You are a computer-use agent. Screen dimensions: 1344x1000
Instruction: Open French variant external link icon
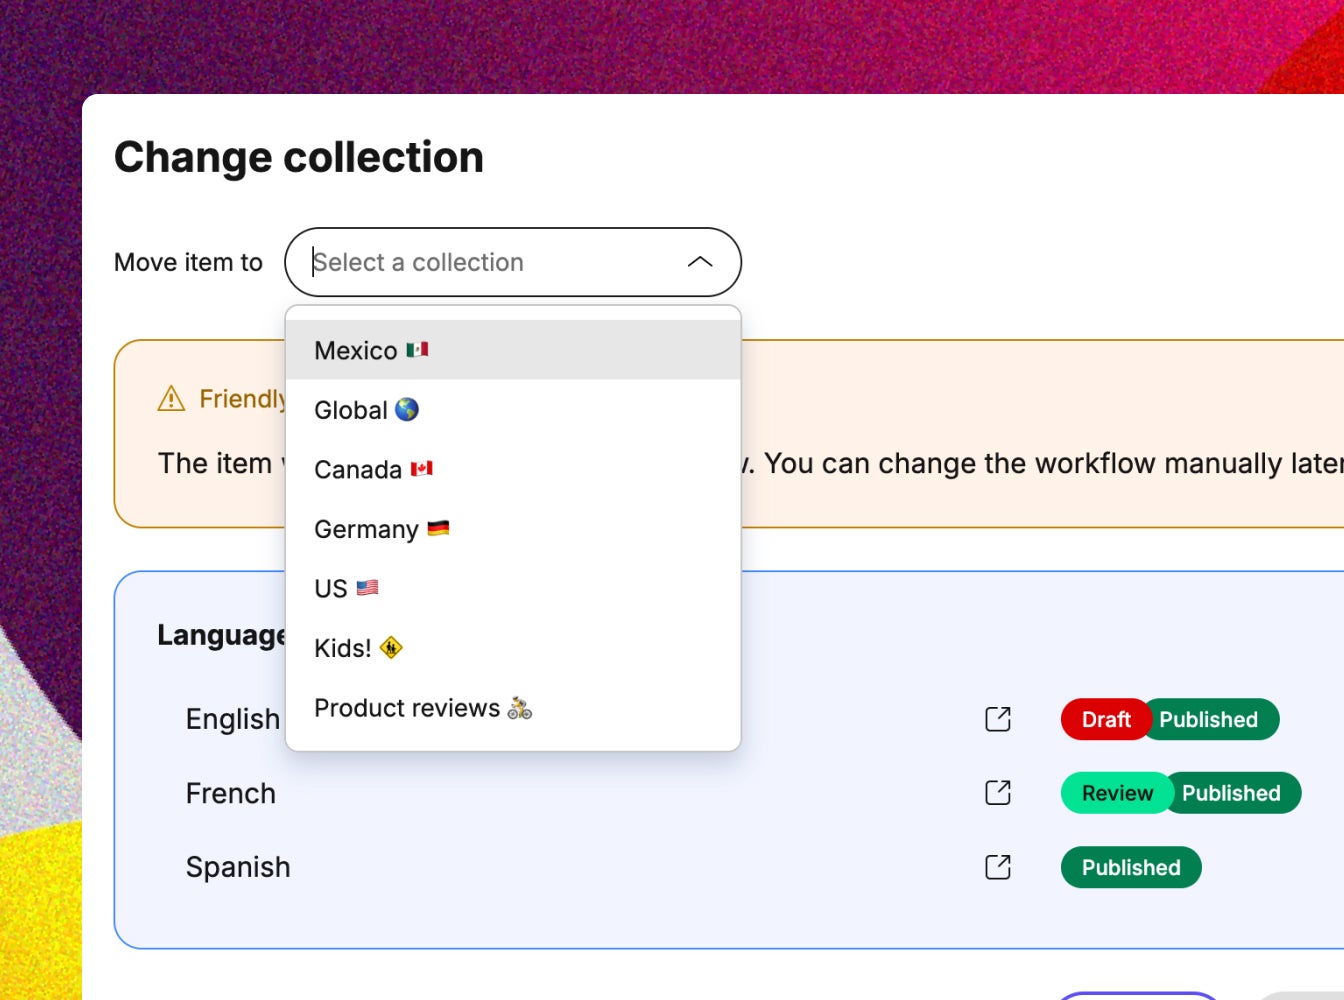tap(998, 793)
